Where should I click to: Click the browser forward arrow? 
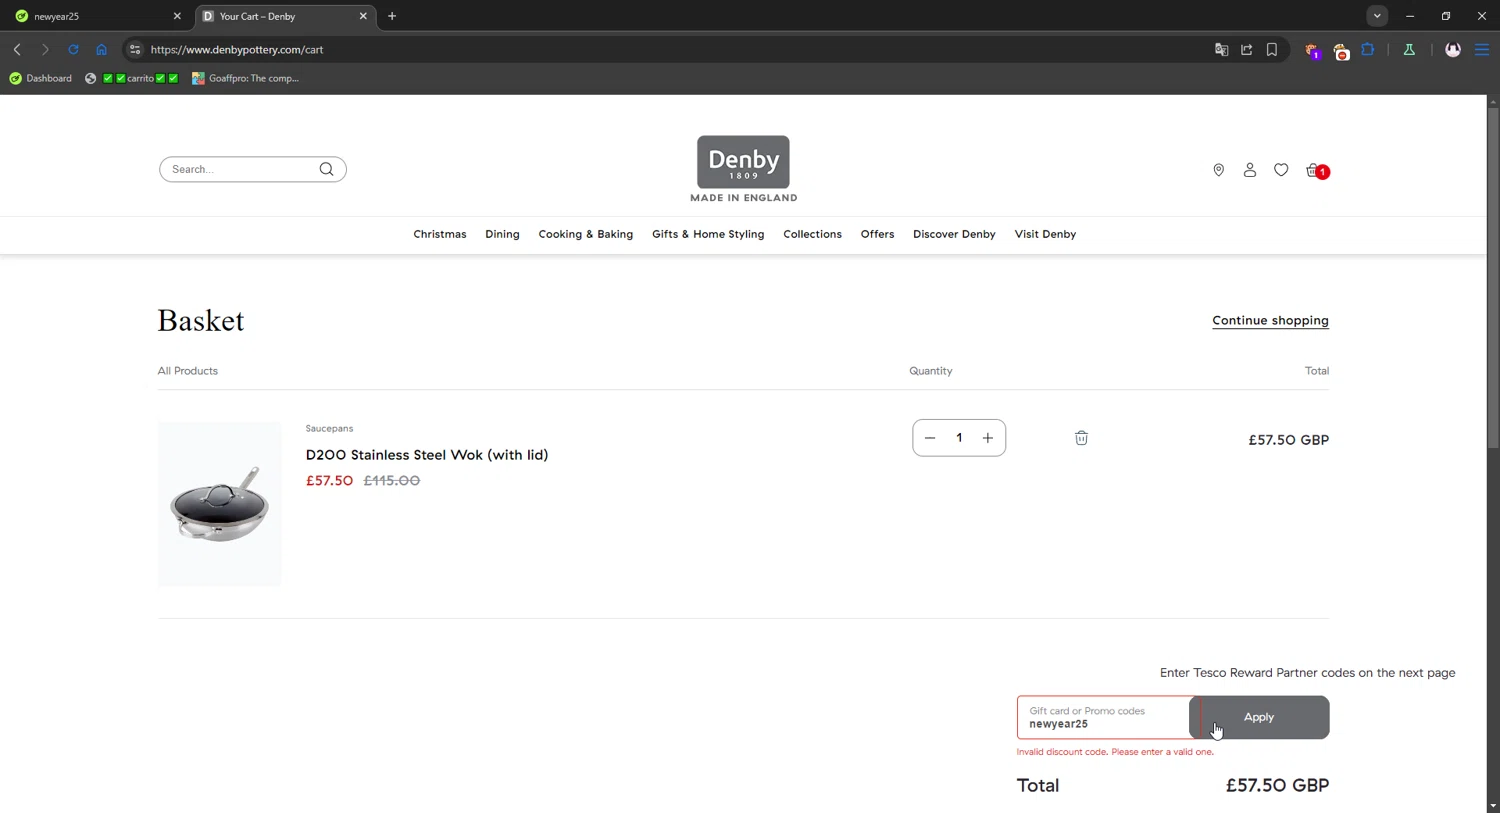(x=45, y=49)
